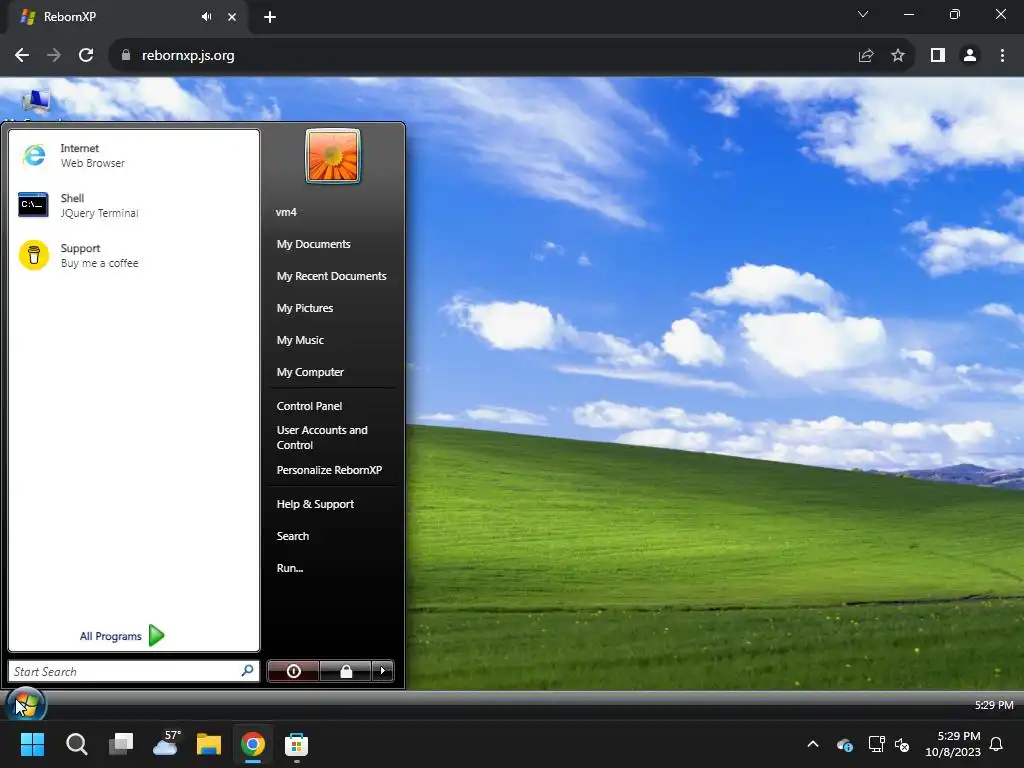Click the magnifier icon in Start Search
Image resolution: width=1024 pixels, height=768 pixels.
click(x=248, y=671)
